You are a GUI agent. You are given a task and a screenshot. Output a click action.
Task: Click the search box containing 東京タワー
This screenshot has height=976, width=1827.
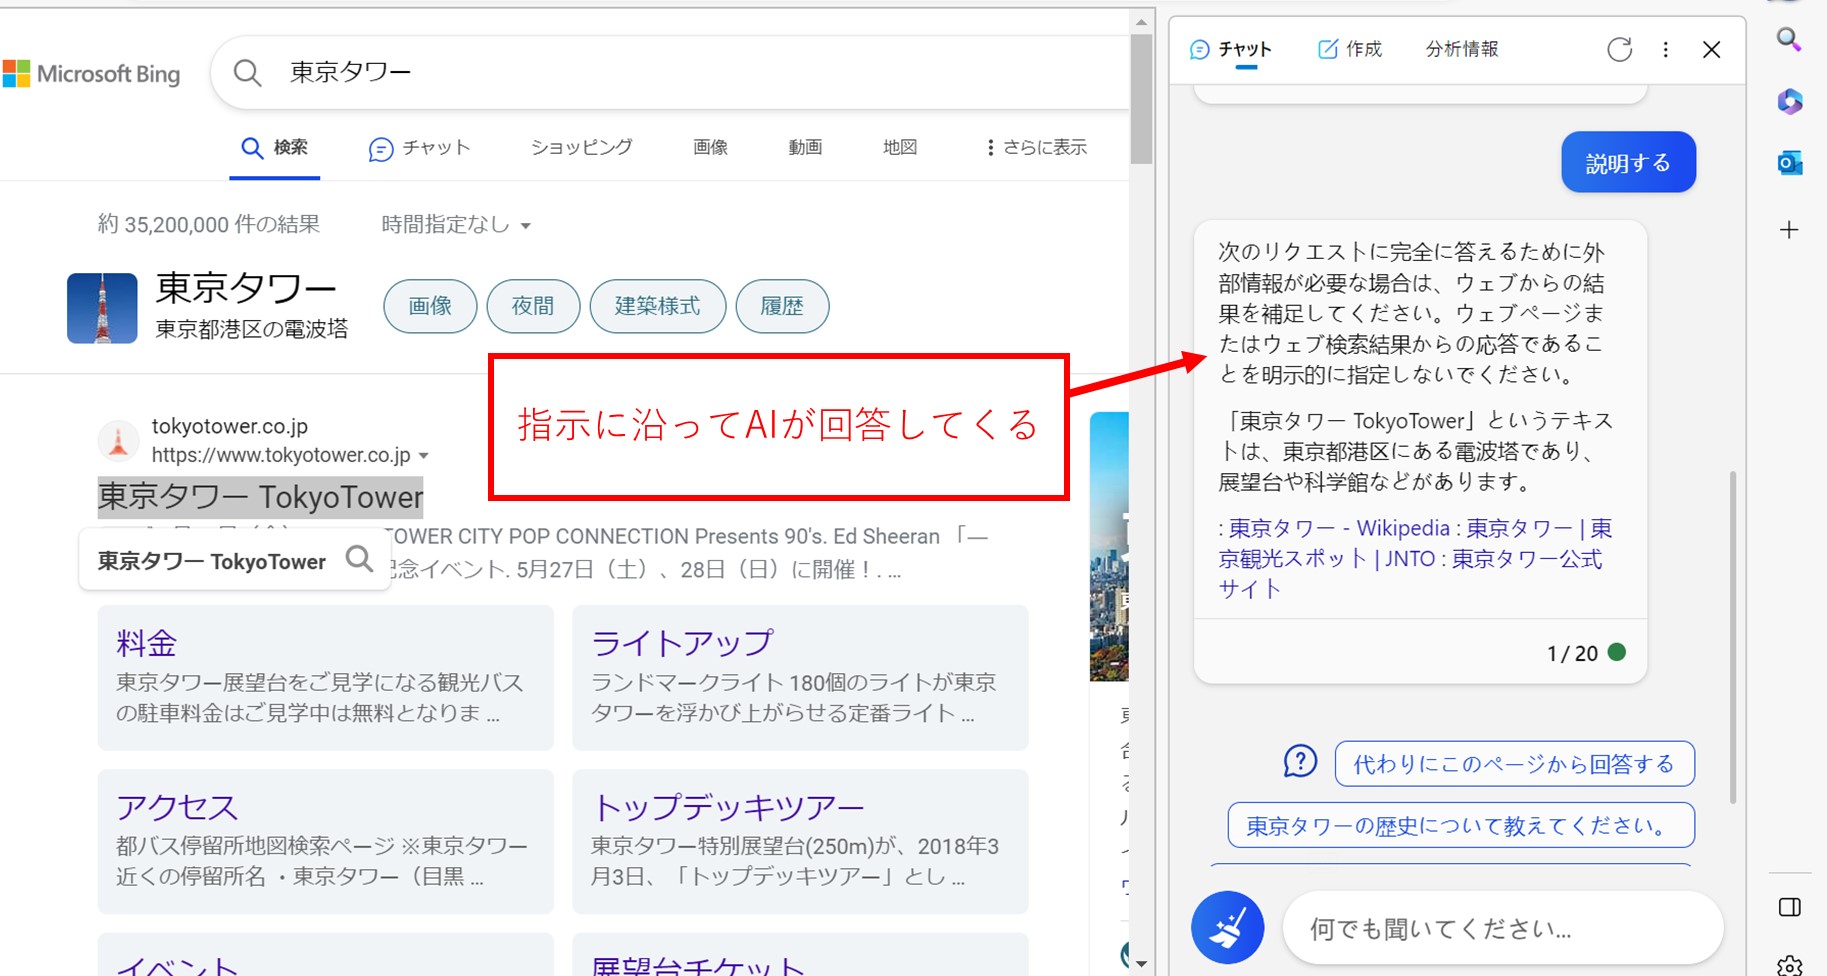[x=670, y=72]
